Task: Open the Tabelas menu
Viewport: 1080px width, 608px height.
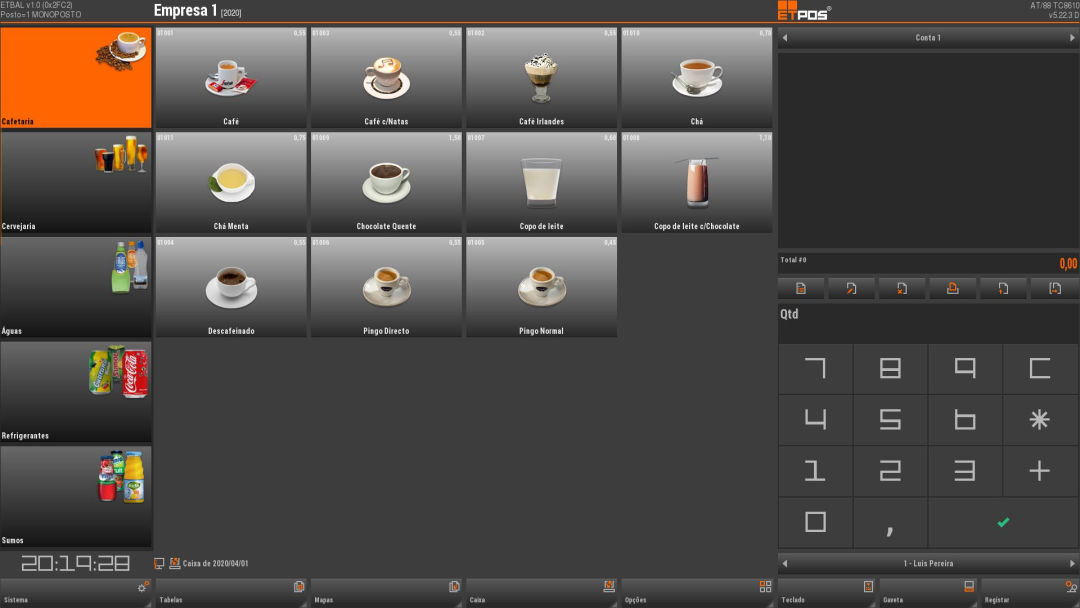Action: [231, 593]
